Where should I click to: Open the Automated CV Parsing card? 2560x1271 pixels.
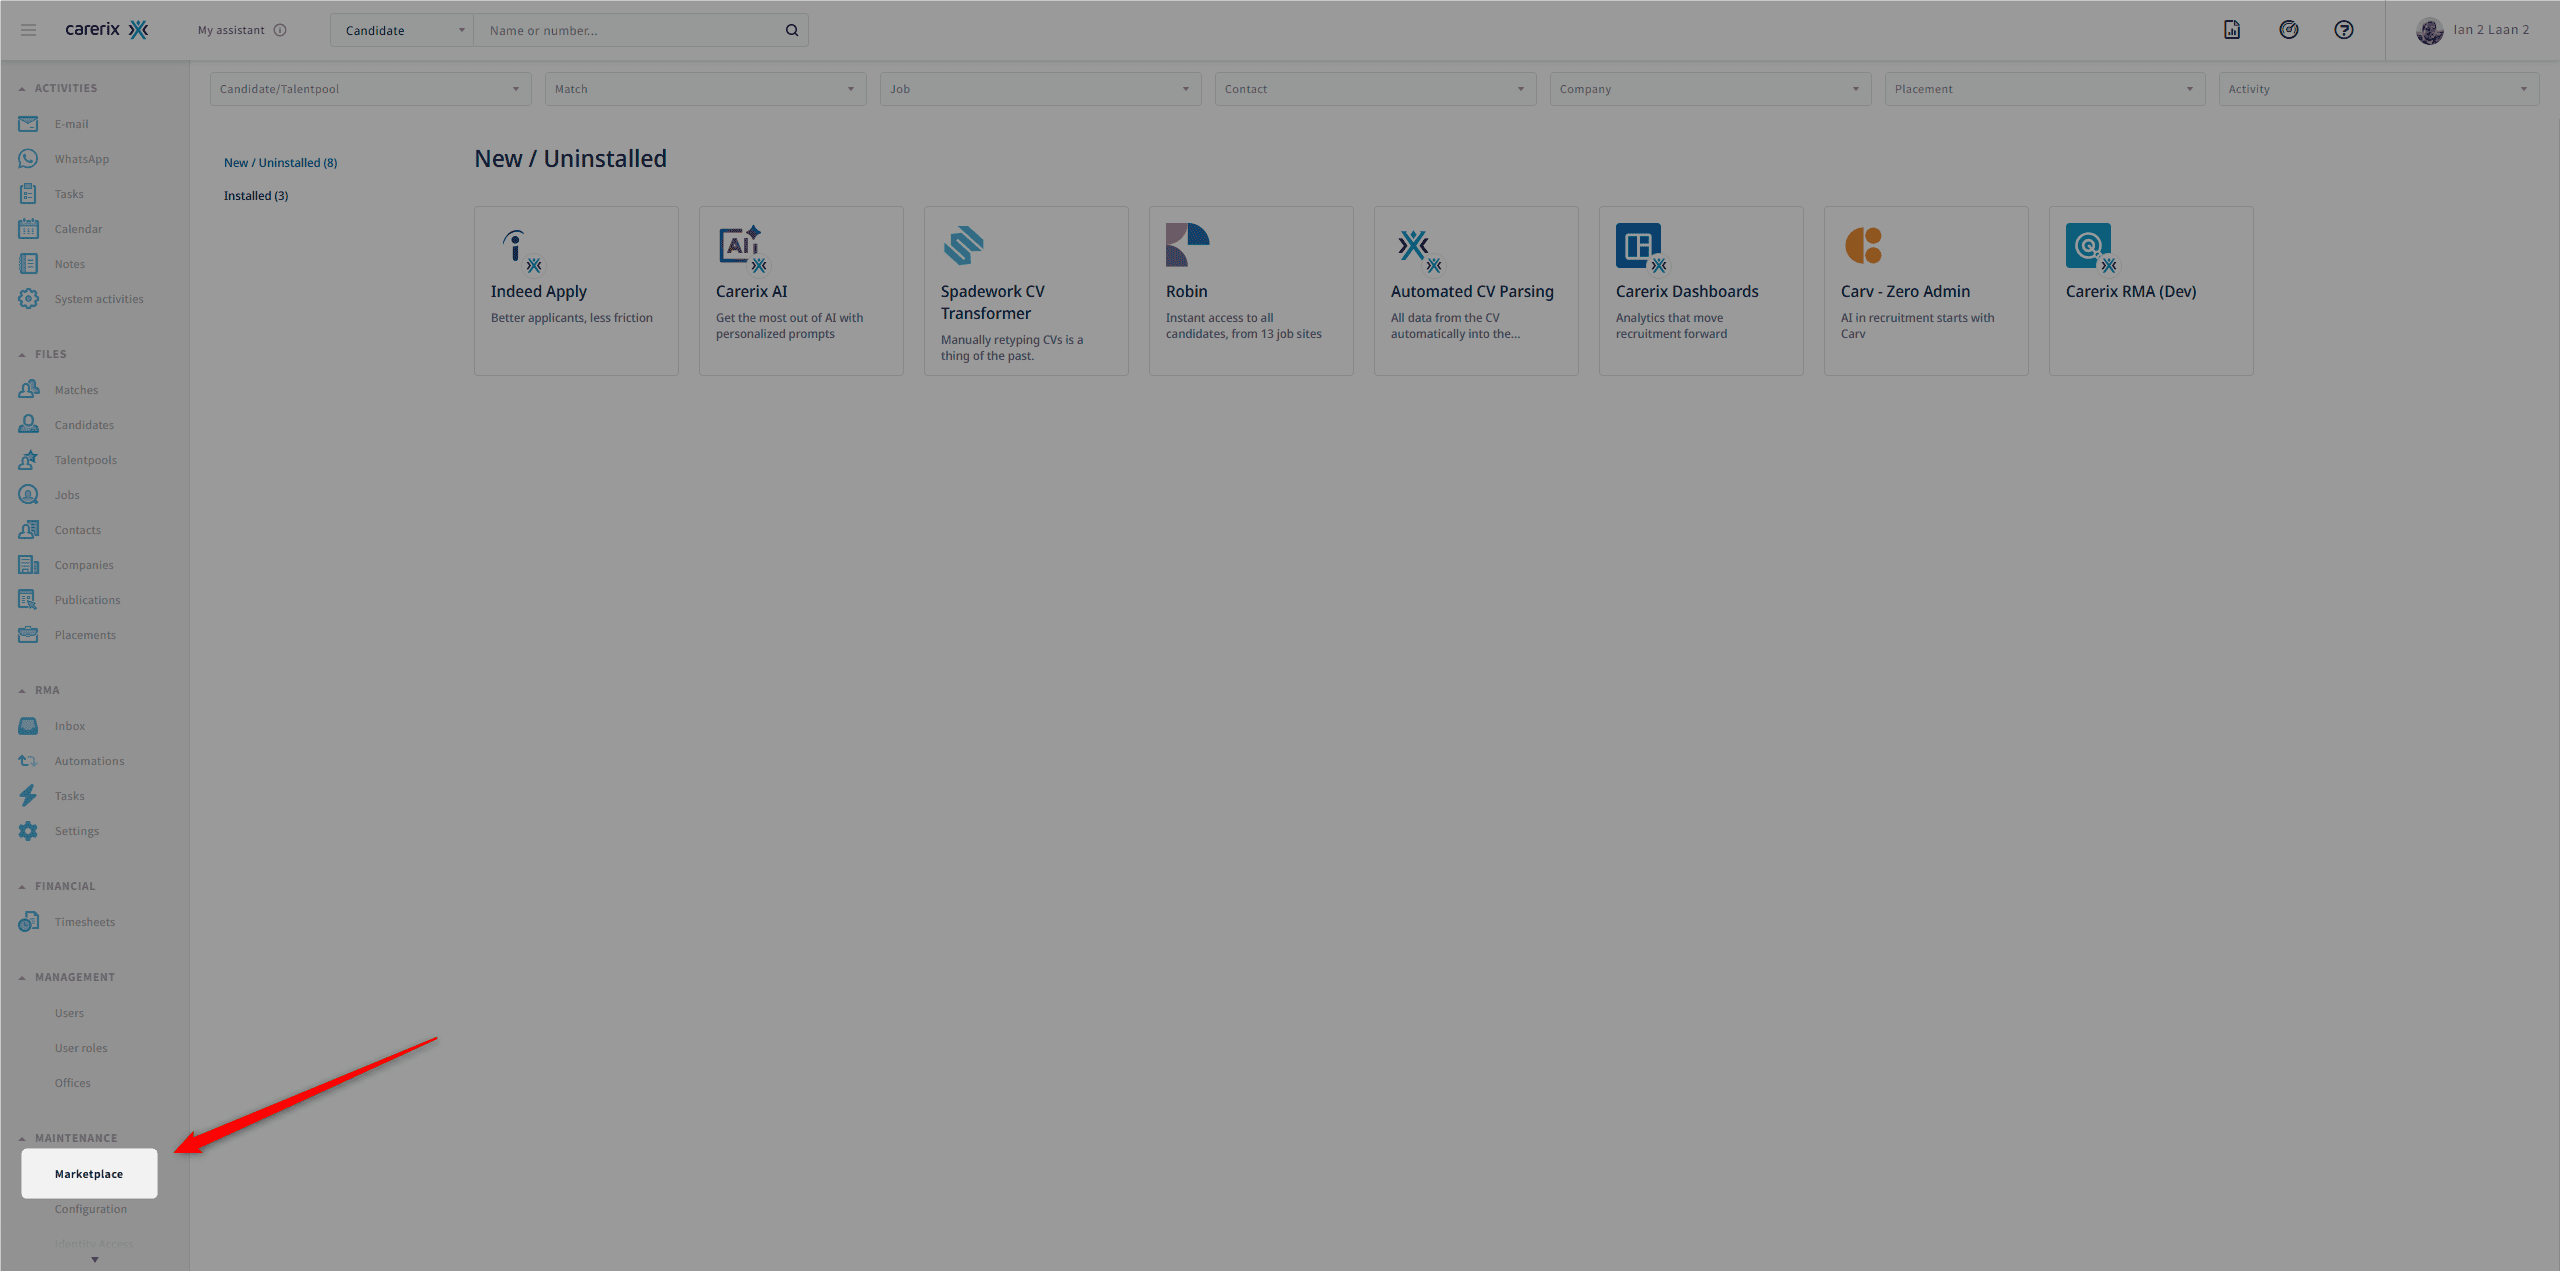[1476, 291]
